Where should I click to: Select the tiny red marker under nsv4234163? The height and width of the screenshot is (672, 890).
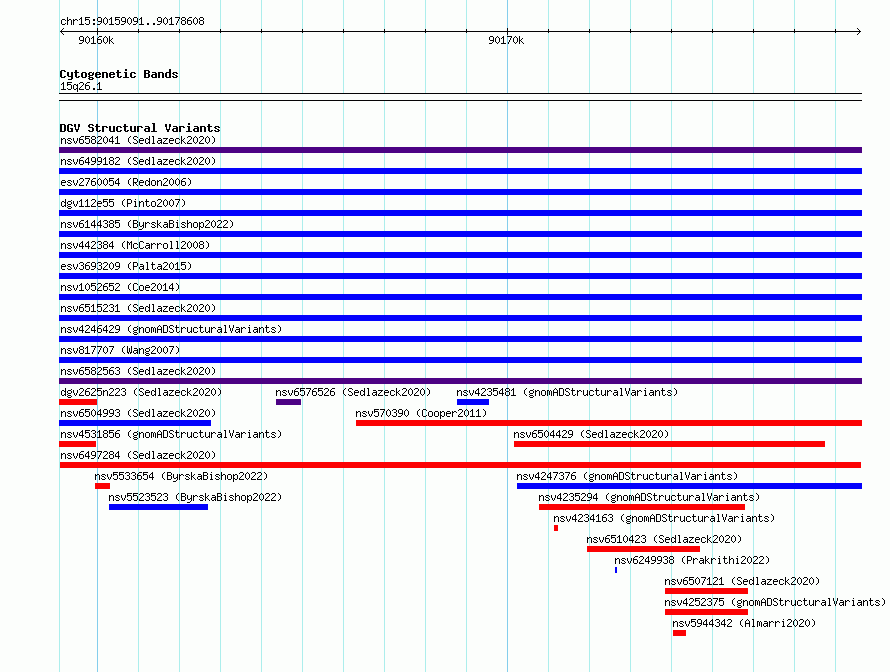556,528
